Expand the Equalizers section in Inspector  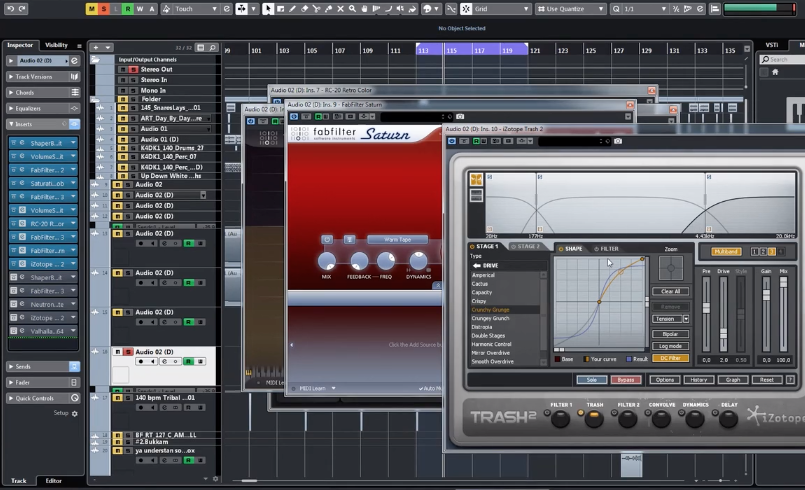click(x=11, y=108)
